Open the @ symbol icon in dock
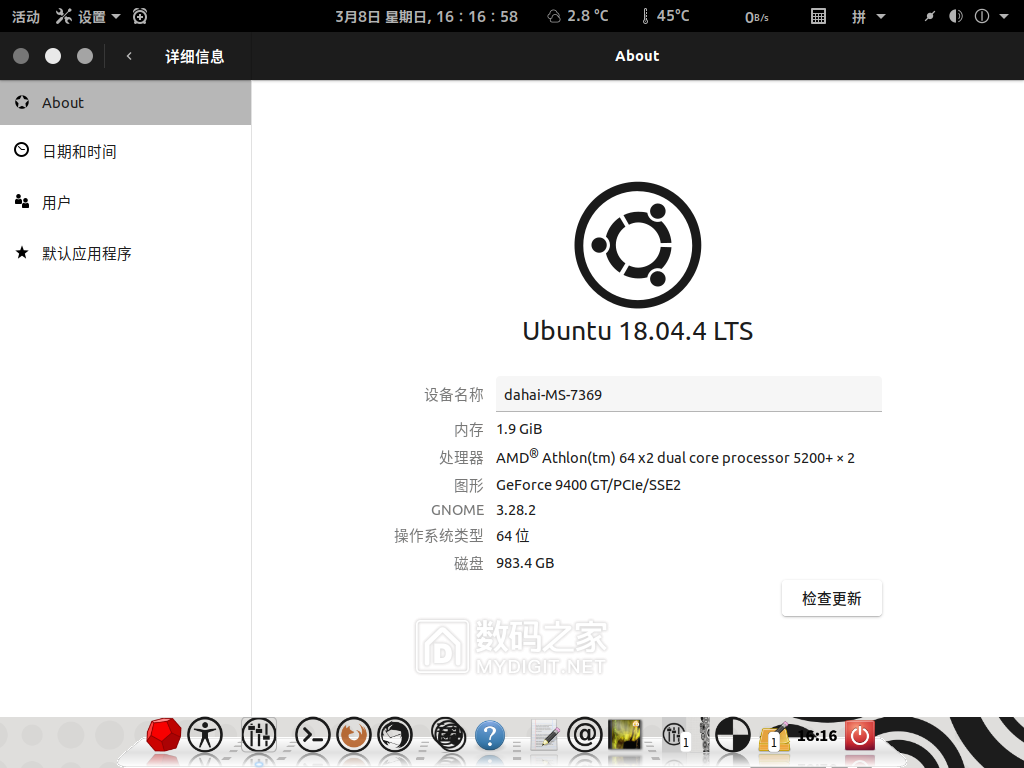 (584, 735)
